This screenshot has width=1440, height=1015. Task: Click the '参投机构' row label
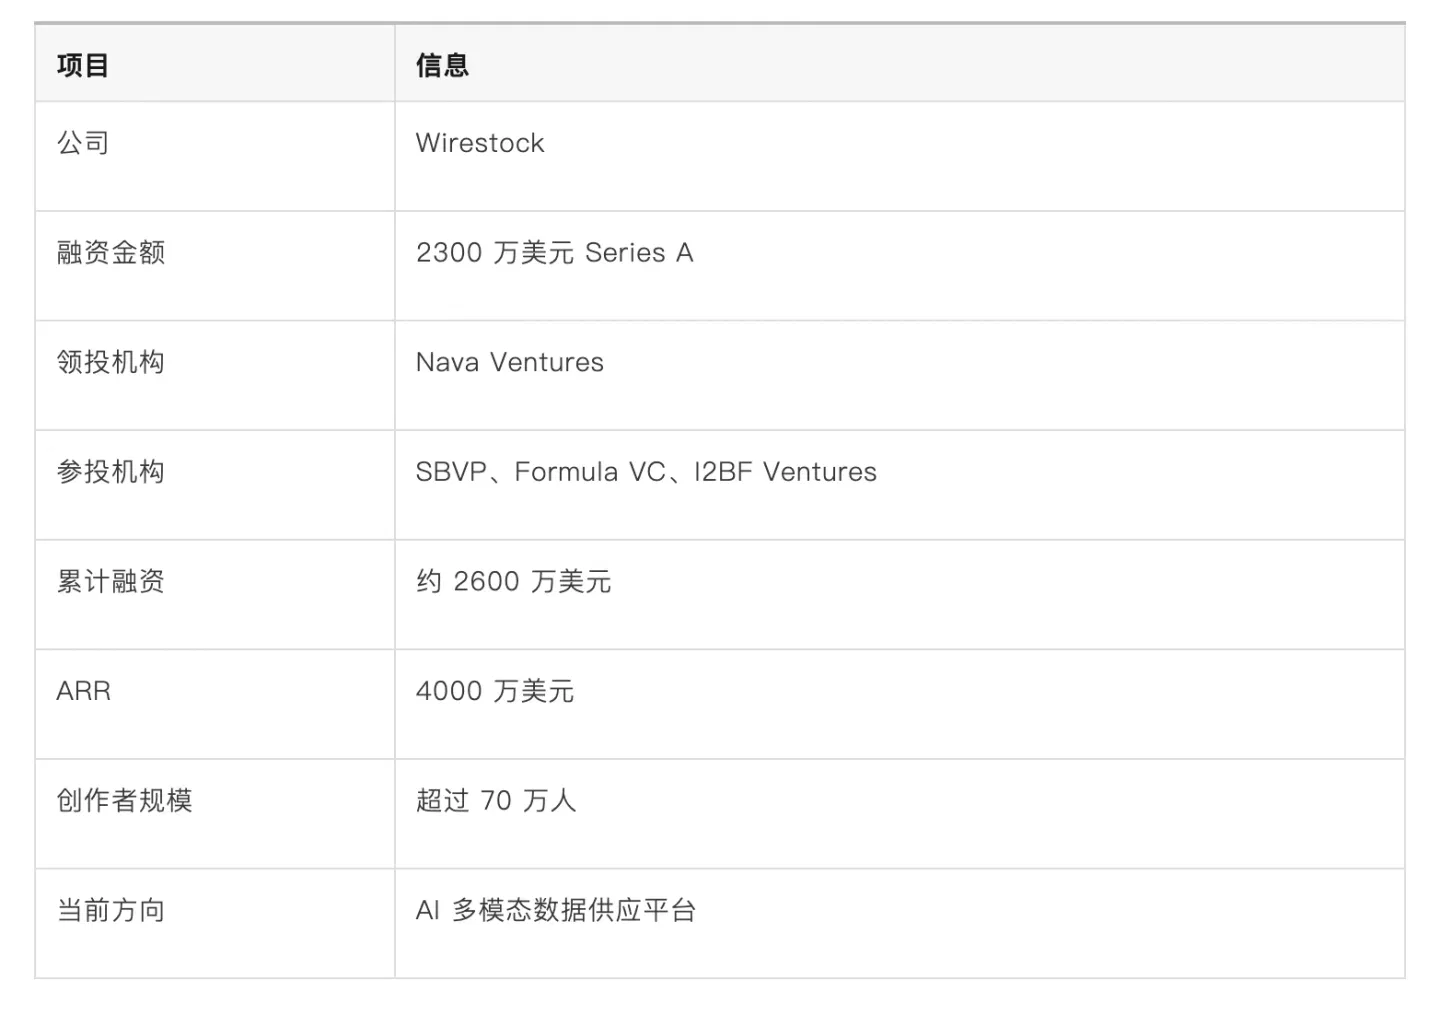coord(110,472)
